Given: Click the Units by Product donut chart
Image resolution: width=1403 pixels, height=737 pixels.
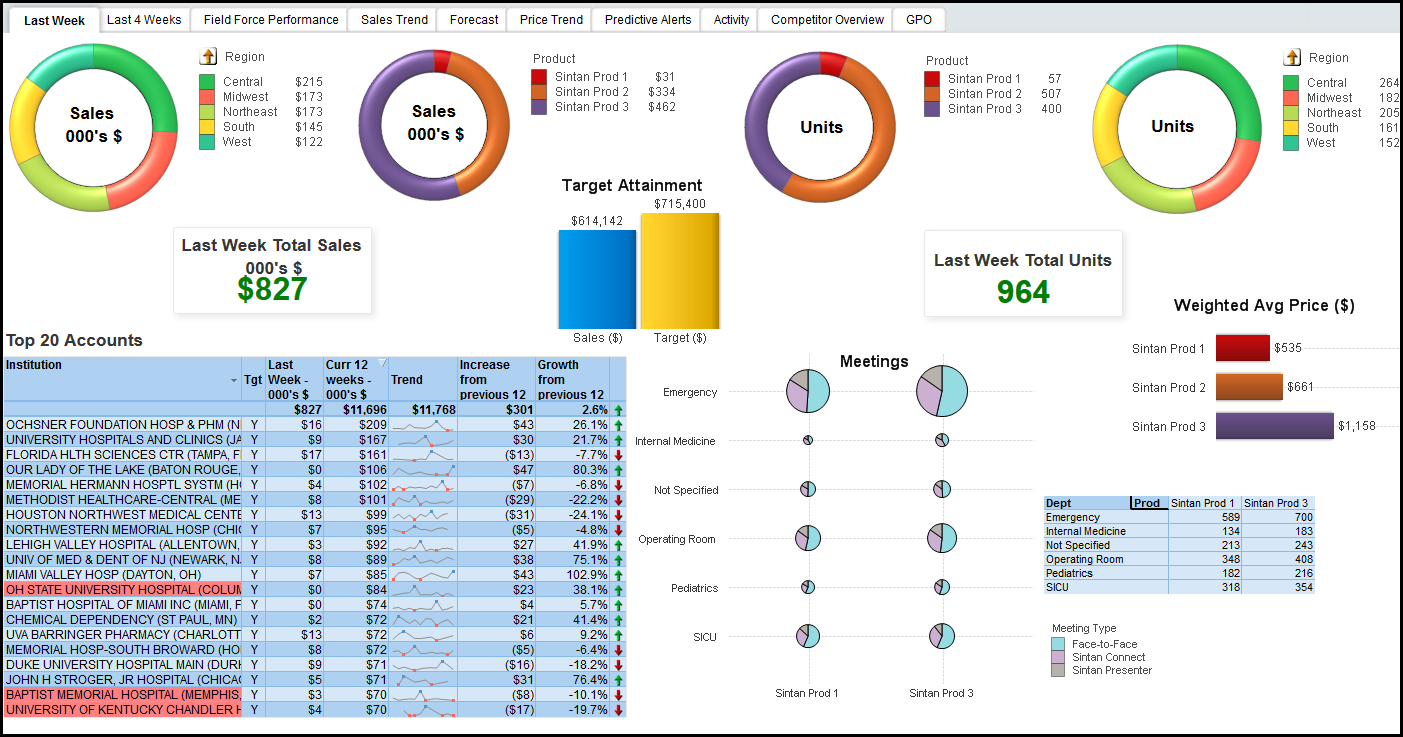Looking at the screenshot, I should click(x=820, y=127).
